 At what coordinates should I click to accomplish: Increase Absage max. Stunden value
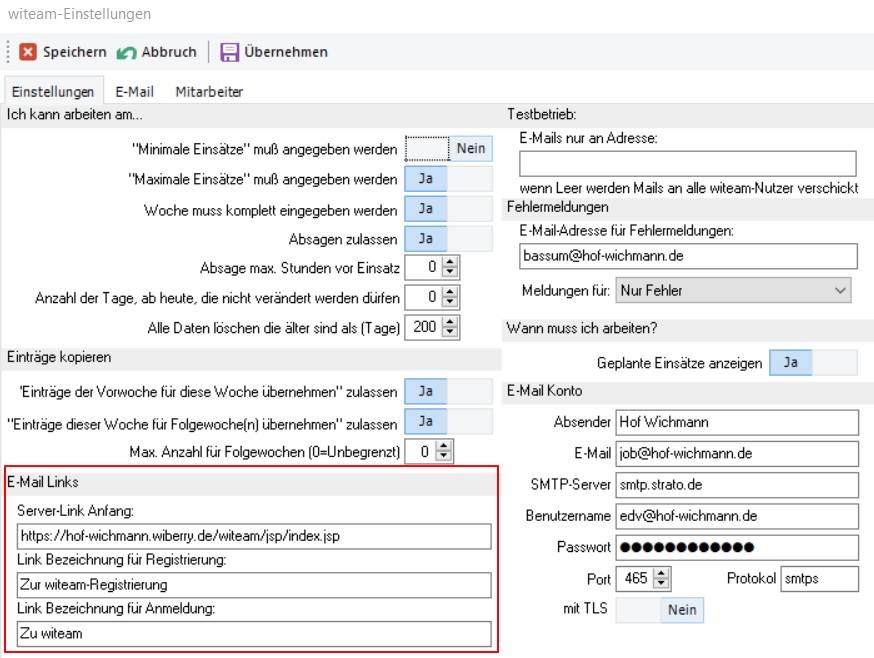click(450, 263)
